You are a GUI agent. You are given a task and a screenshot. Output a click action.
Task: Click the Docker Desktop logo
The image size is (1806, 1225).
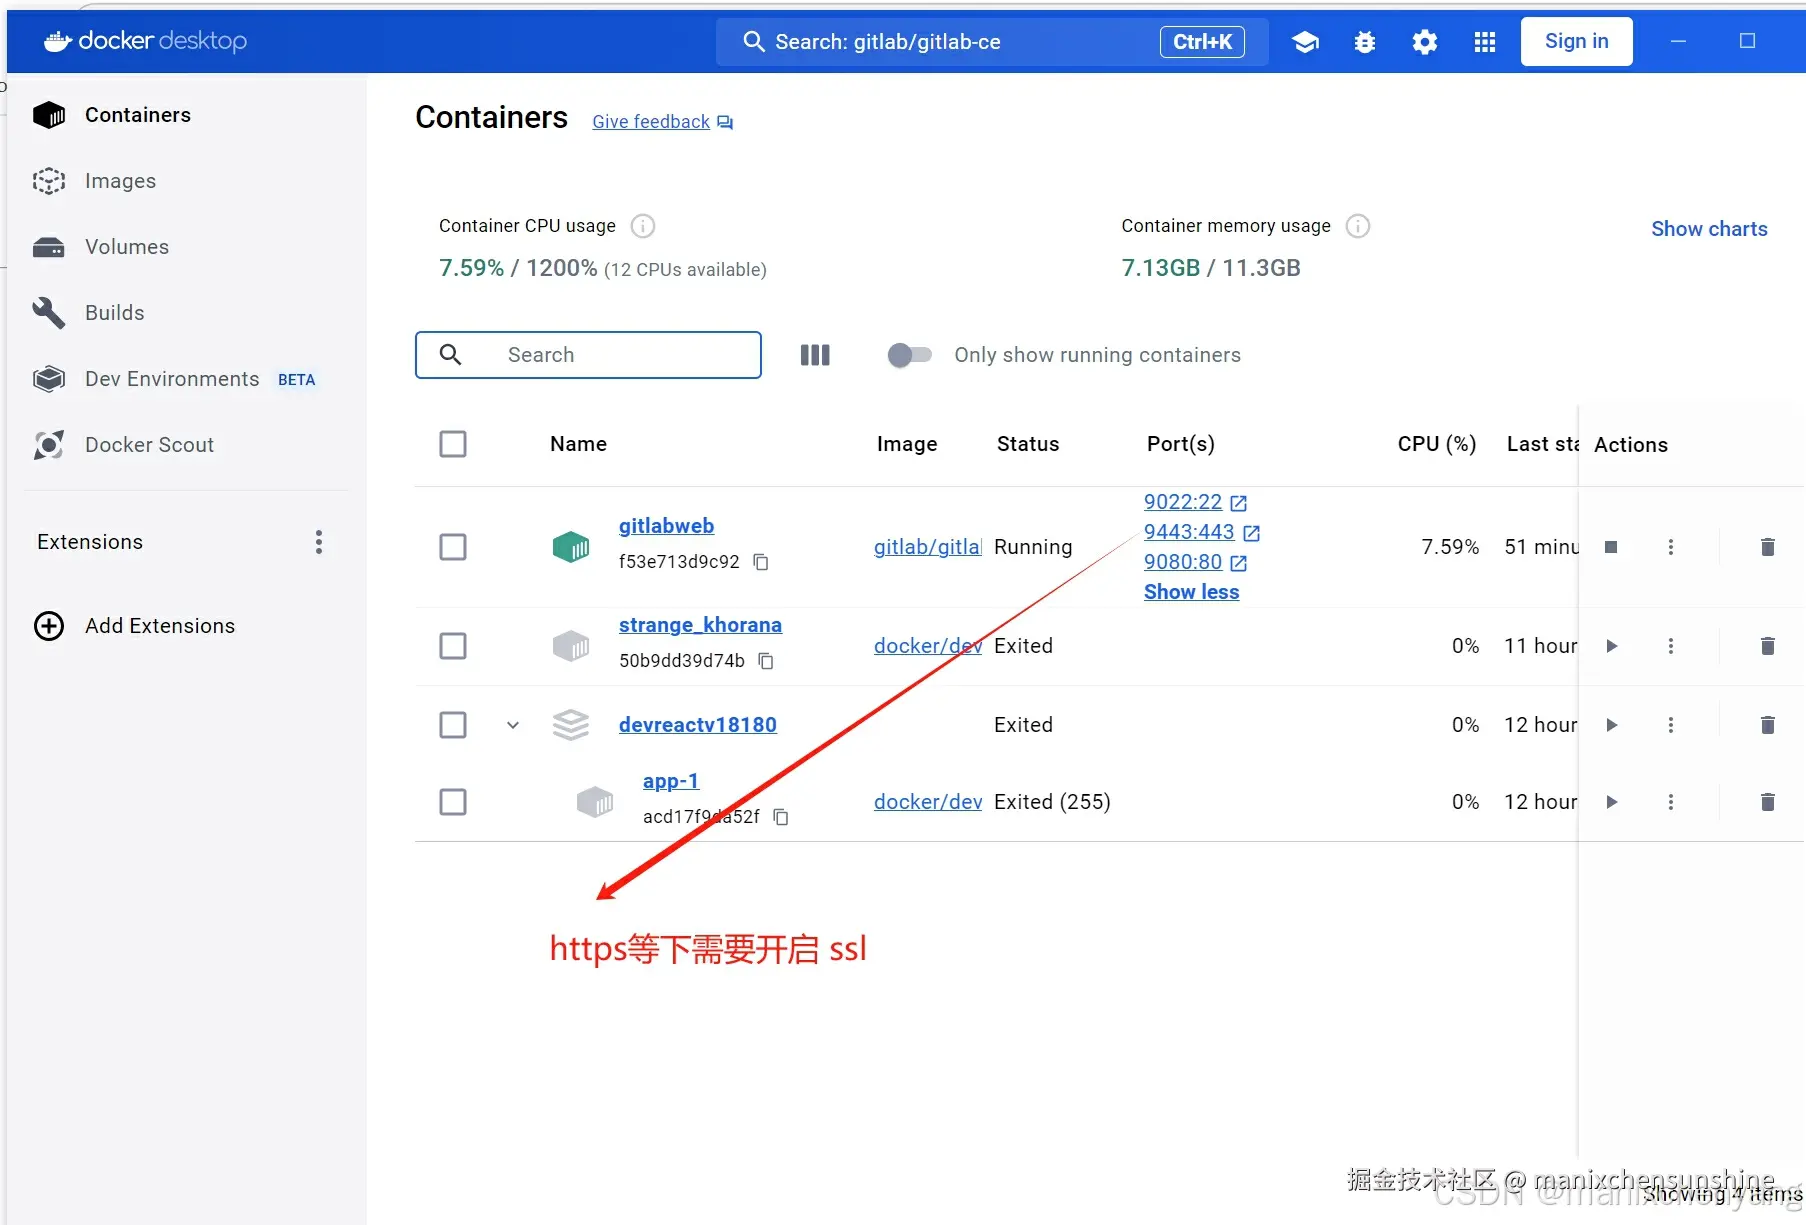pos(146,41)
